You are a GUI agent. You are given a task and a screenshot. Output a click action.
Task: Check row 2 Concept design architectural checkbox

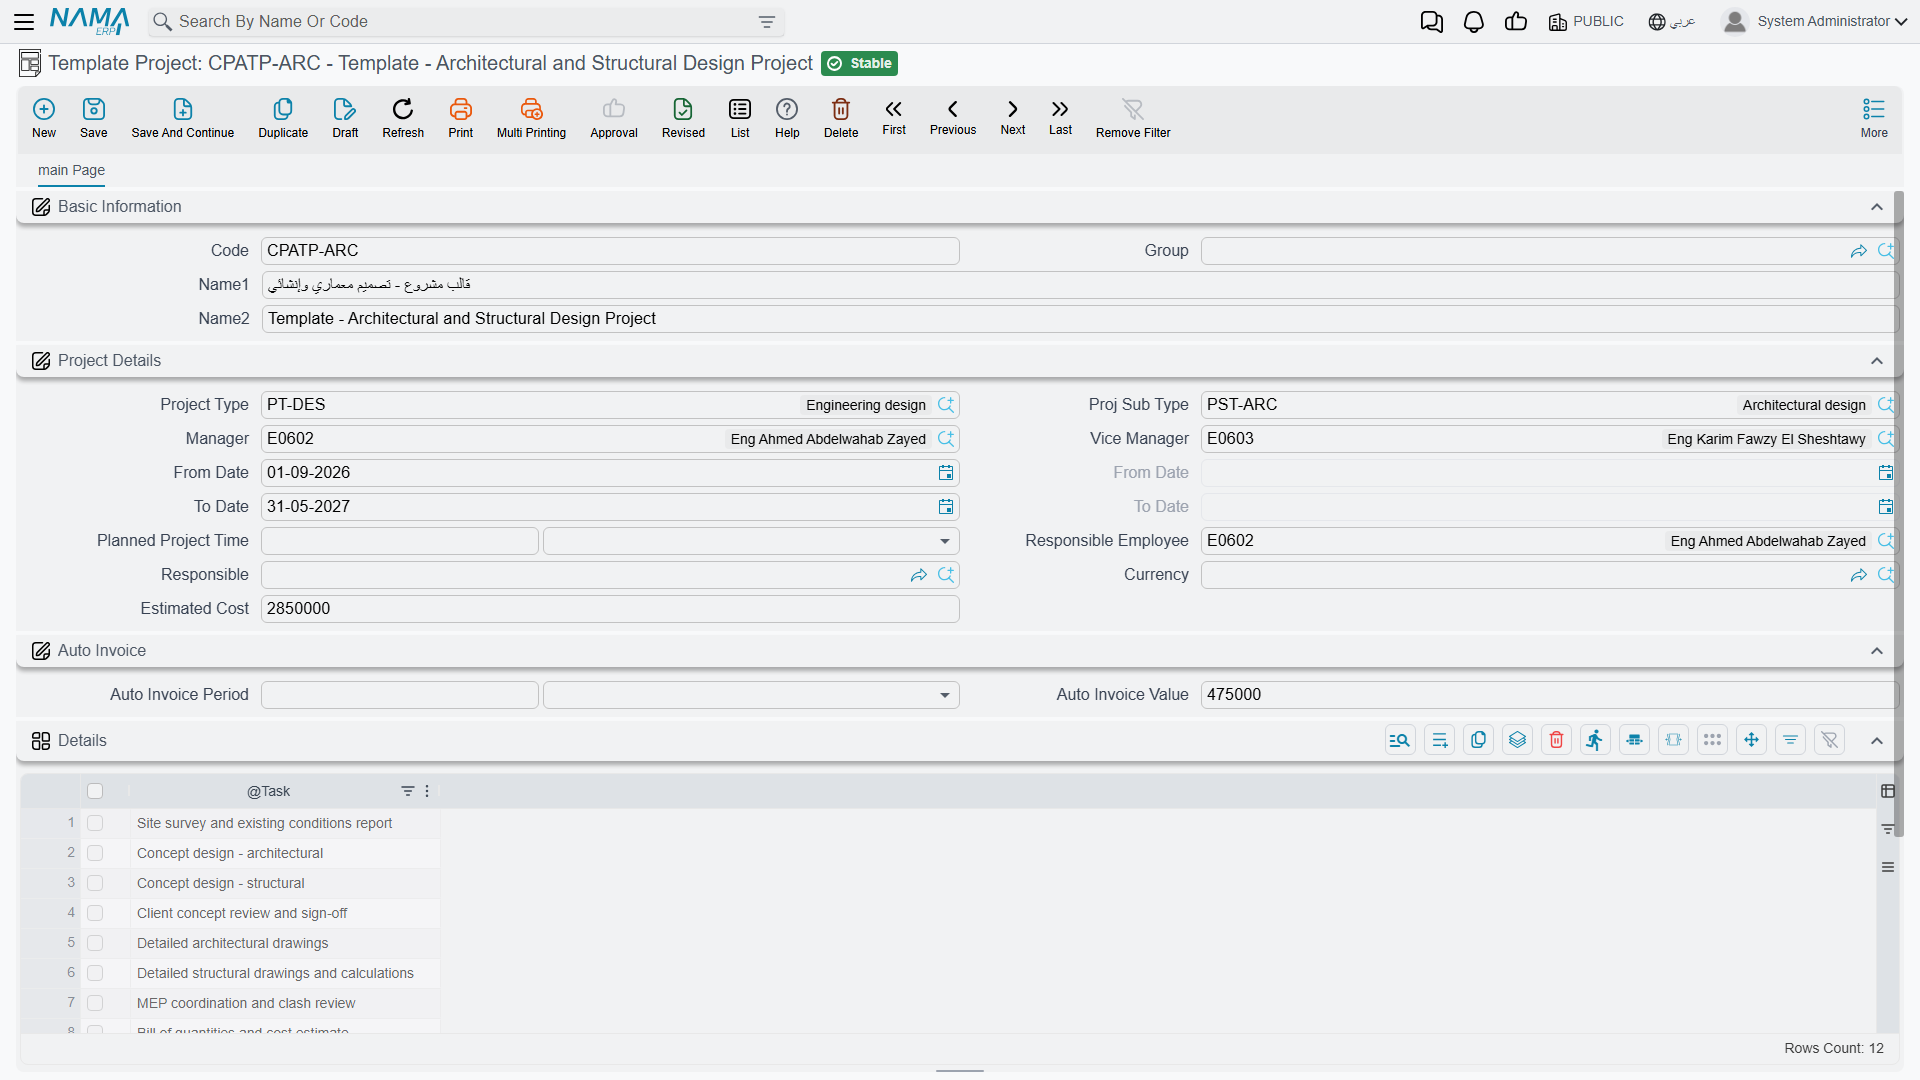95,853
